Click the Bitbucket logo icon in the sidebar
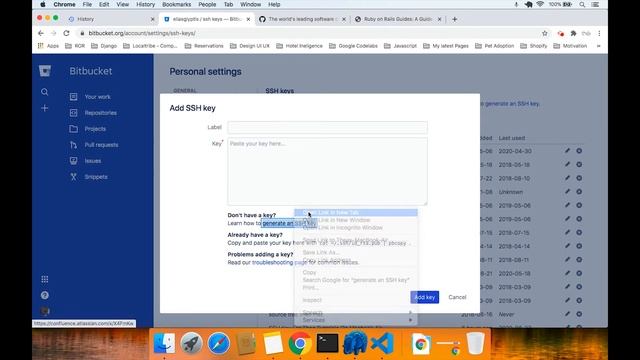Viewport: 640px width, 360px height. (x=45, y=71)
